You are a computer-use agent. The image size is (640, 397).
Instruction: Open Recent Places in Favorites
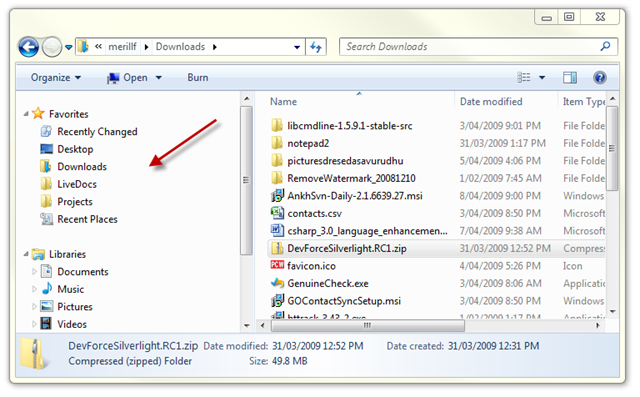87,219
